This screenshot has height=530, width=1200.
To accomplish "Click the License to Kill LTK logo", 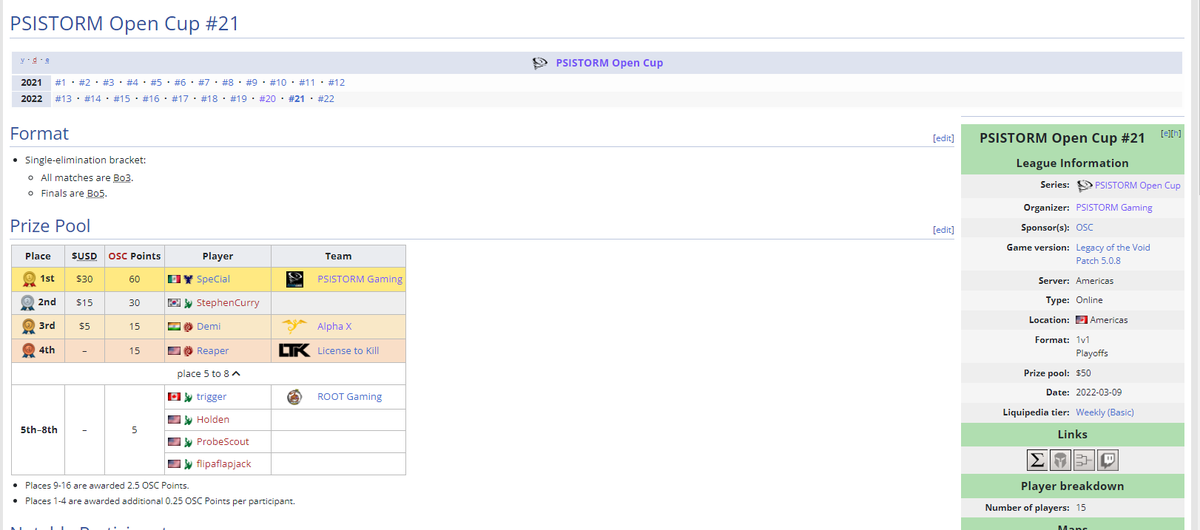I will coord(294,350).
